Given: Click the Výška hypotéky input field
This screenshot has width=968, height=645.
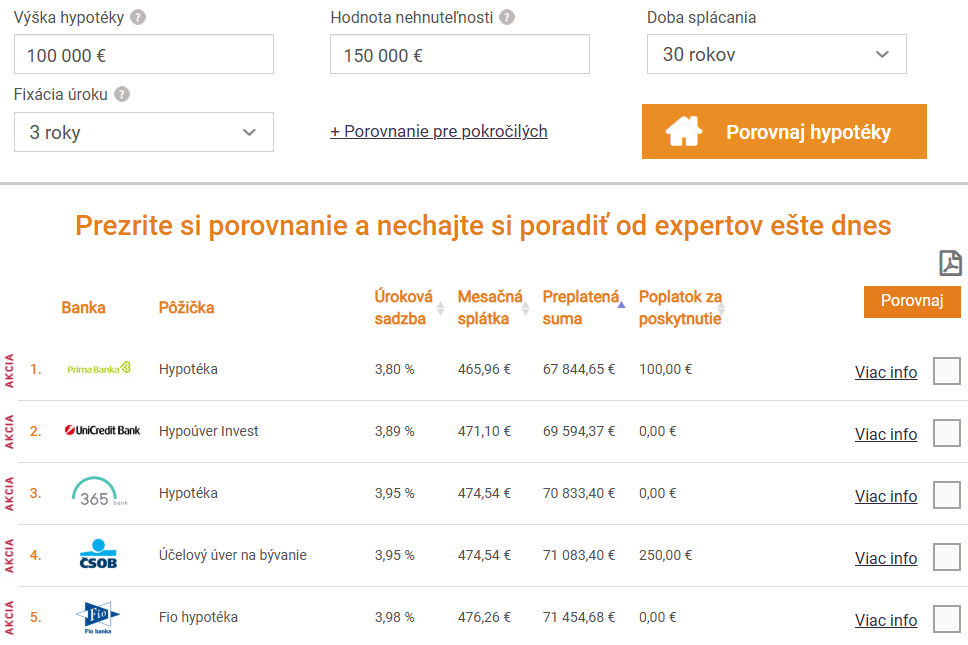Looking at the screenshot, I should [143, 54].
